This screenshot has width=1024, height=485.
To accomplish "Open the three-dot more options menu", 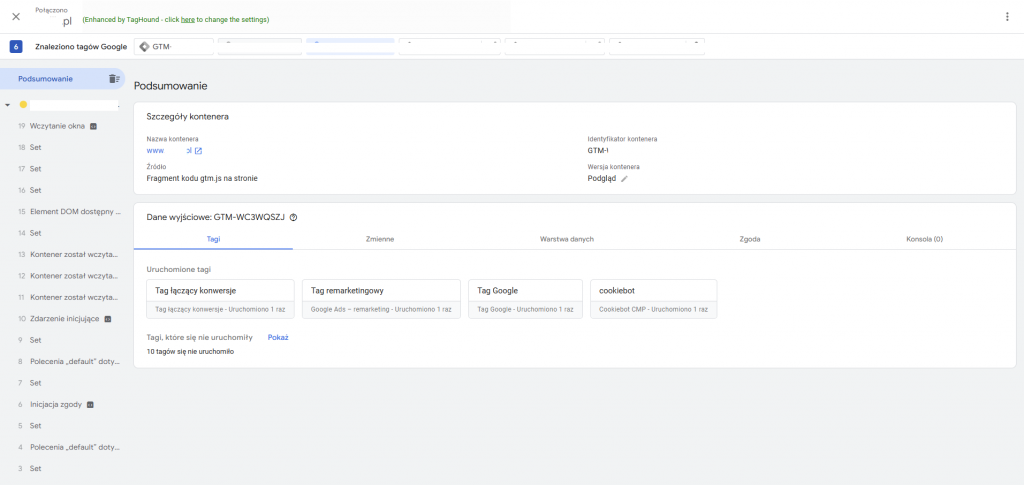I will coord(1007,17).
